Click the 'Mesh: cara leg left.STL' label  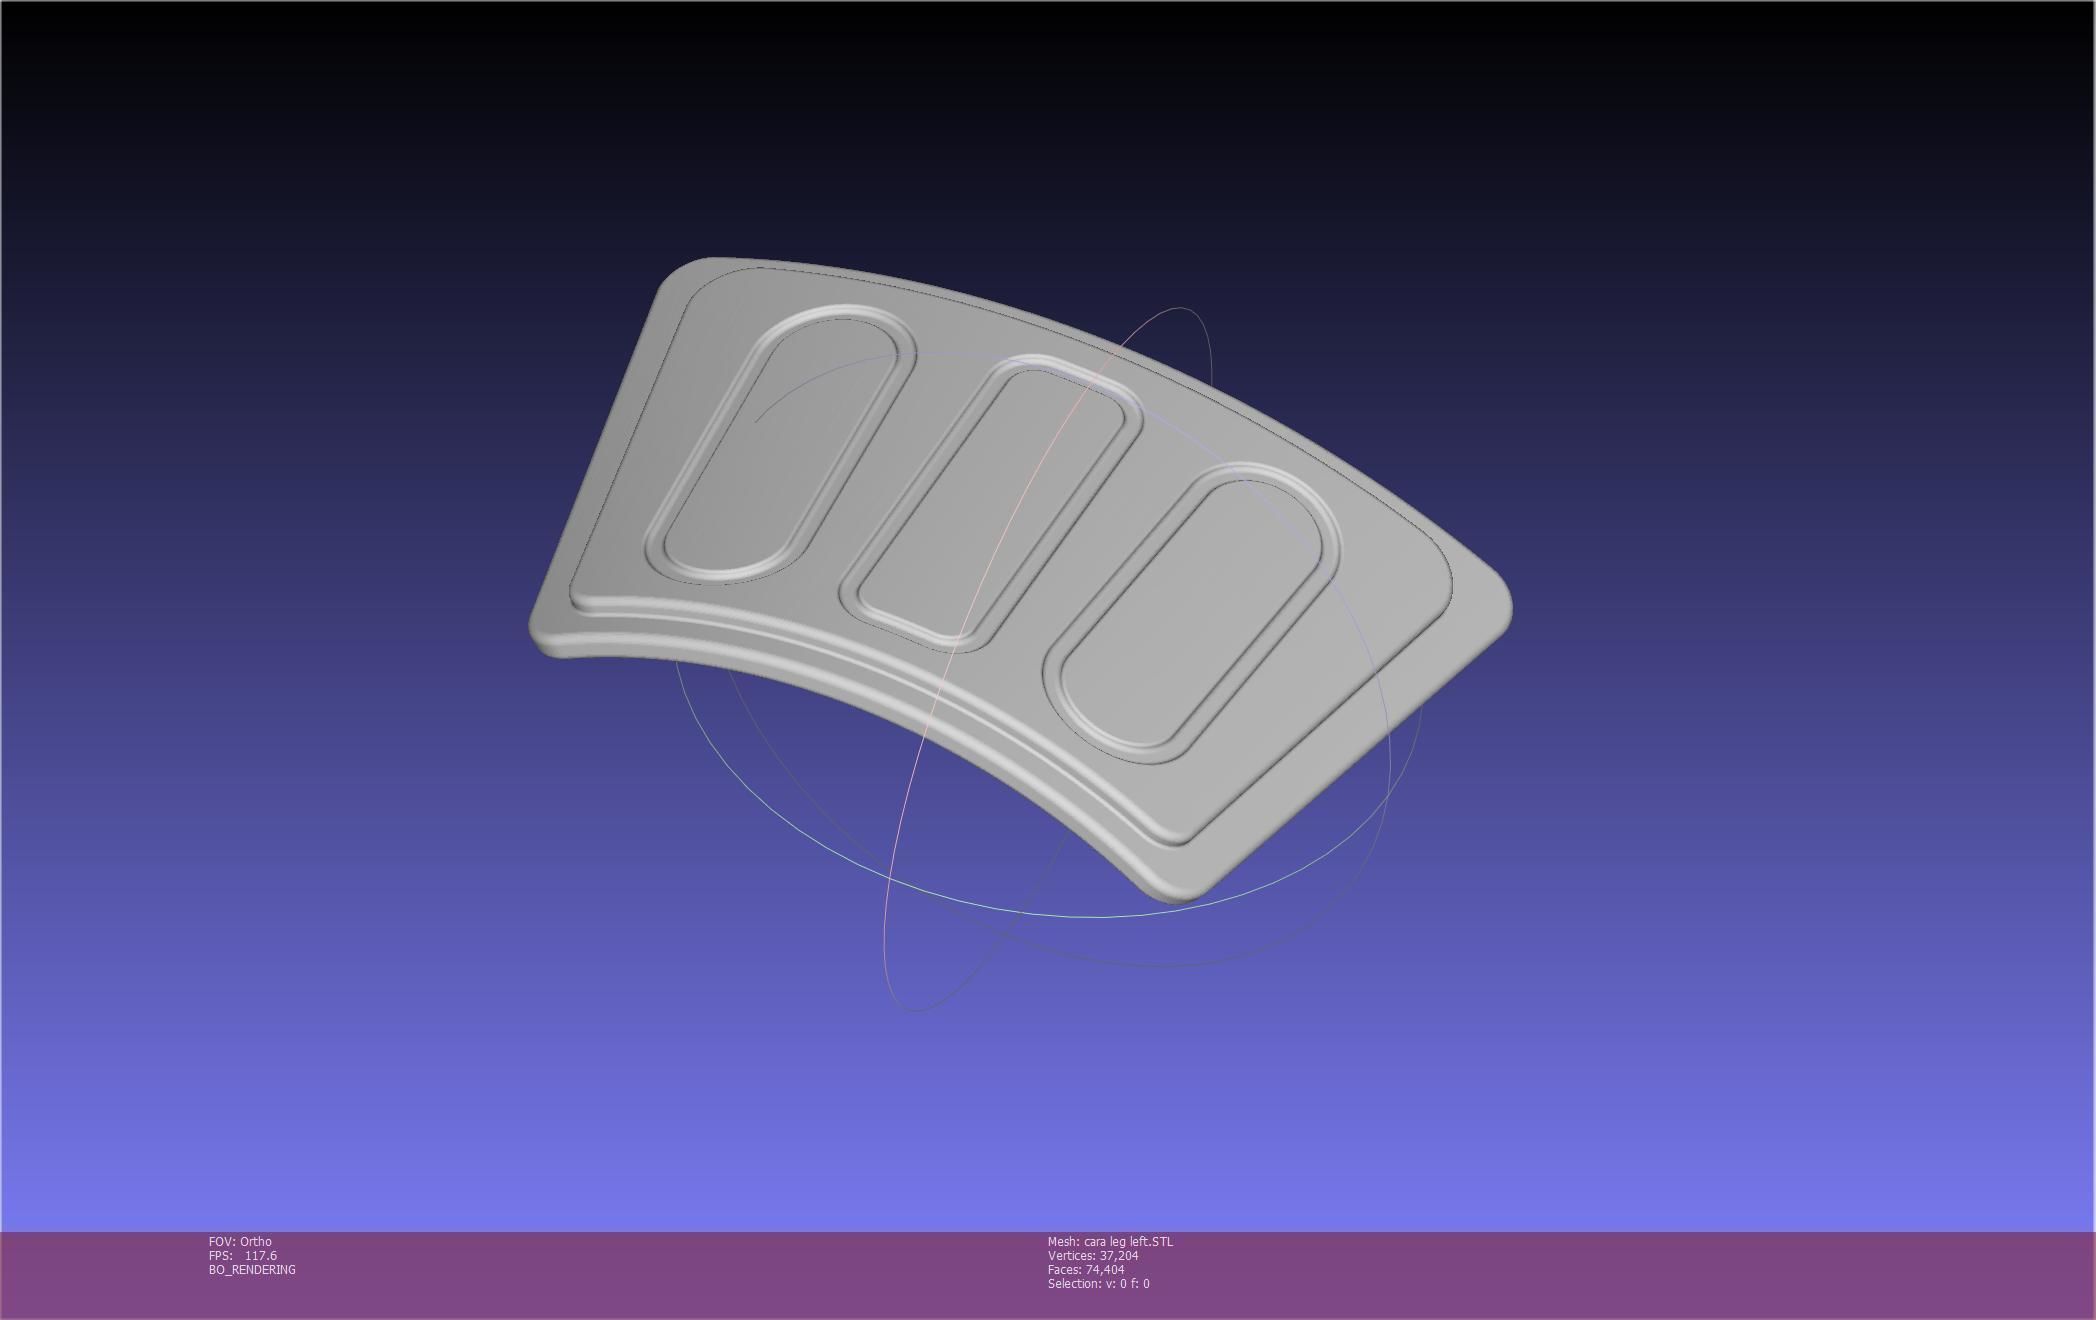(1110, 1241)
